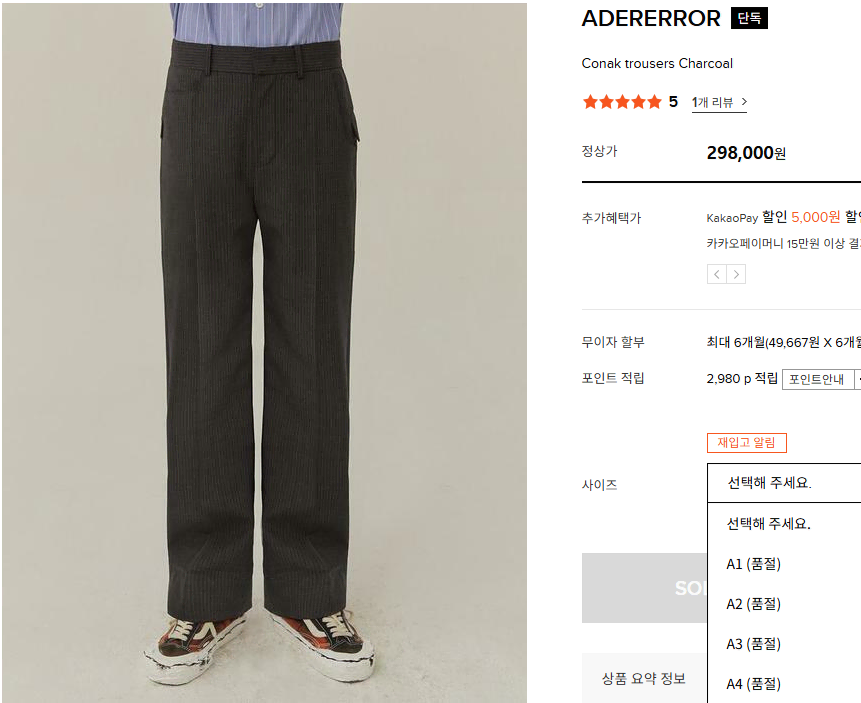Click the chevron next to 1개 리뷰
Image resolution: width=861 pixels, height=703 pixels.
744,102
